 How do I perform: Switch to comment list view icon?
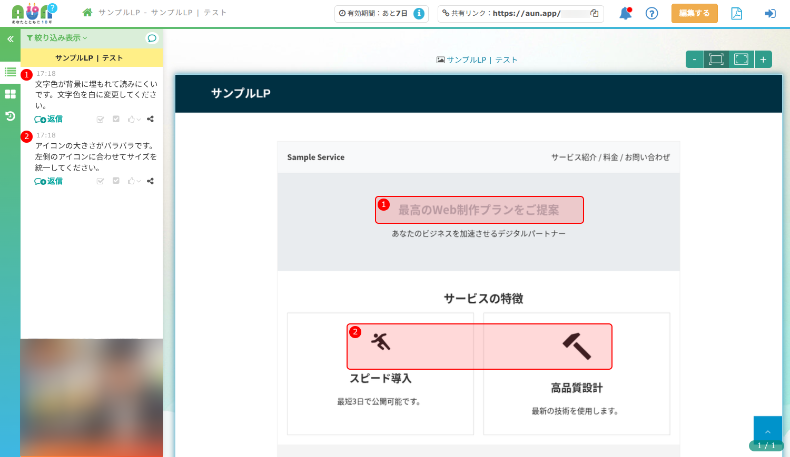(x=10, y=72)
